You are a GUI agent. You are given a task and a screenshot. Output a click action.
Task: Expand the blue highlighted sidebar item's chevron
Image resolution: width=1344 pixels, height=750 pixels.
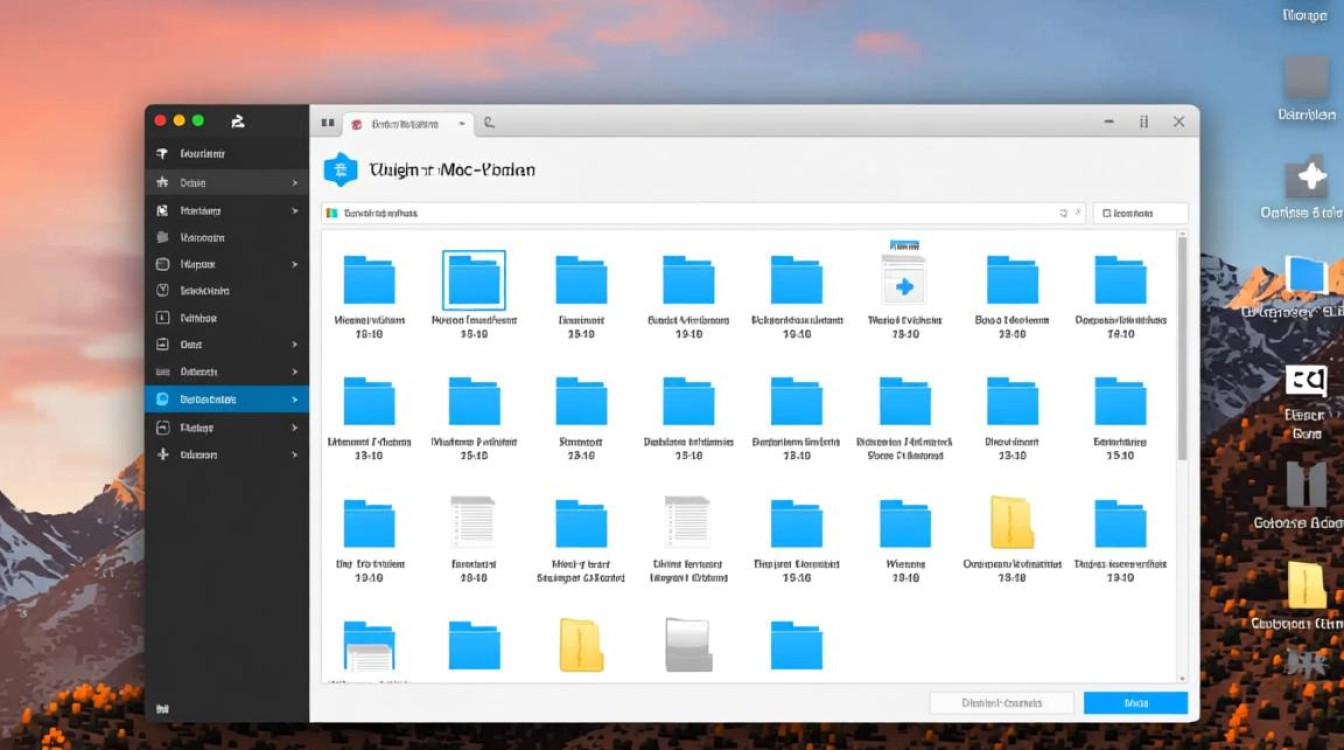(x=294, y=399)
